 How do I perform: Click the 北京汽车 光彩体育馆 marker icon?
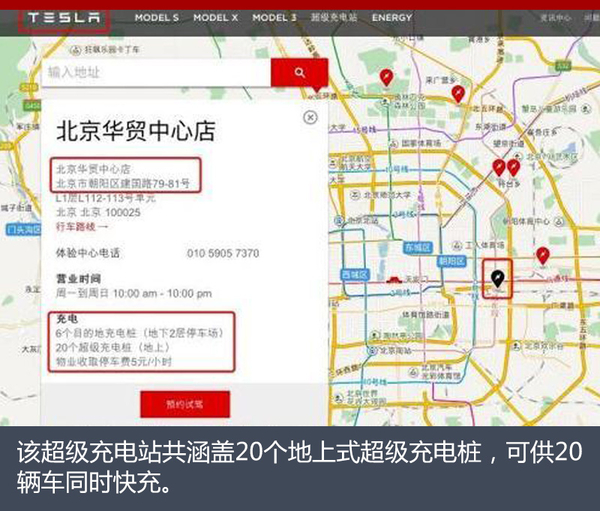pos(414,371)
